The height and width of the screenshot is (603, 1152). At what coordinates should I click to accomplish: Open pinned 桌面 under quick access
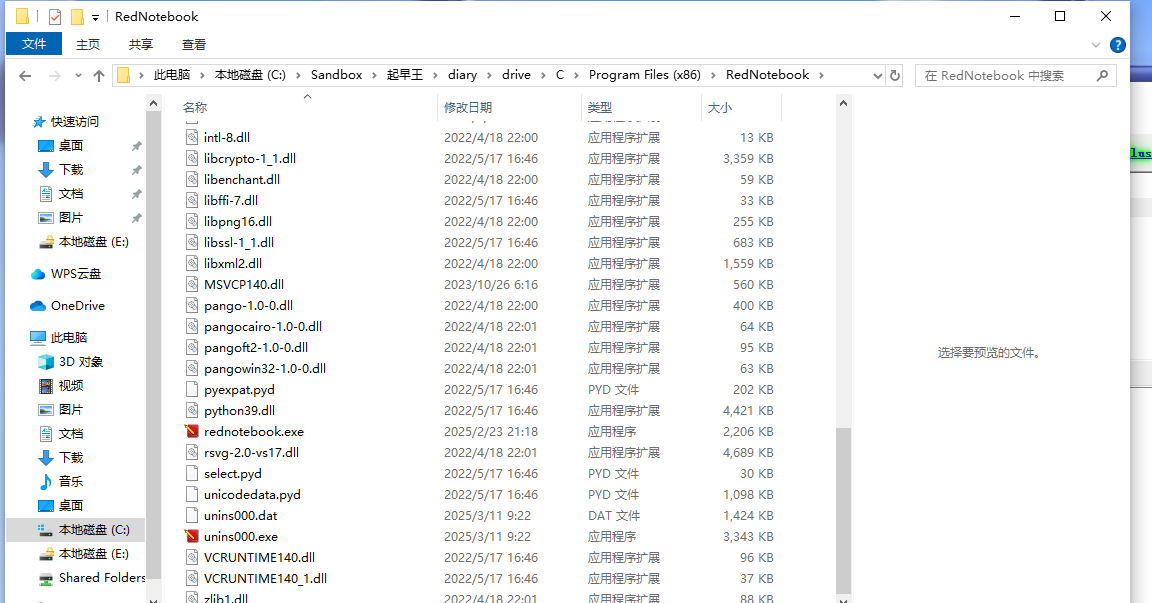point(71,146)
